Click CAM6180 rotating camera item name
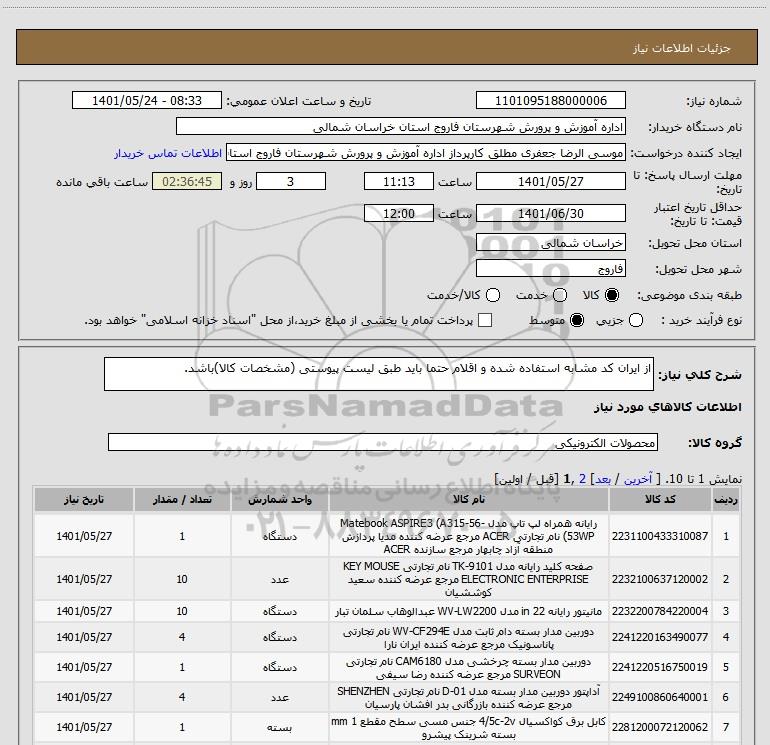770x745 pixels. (x=469, y=667)
